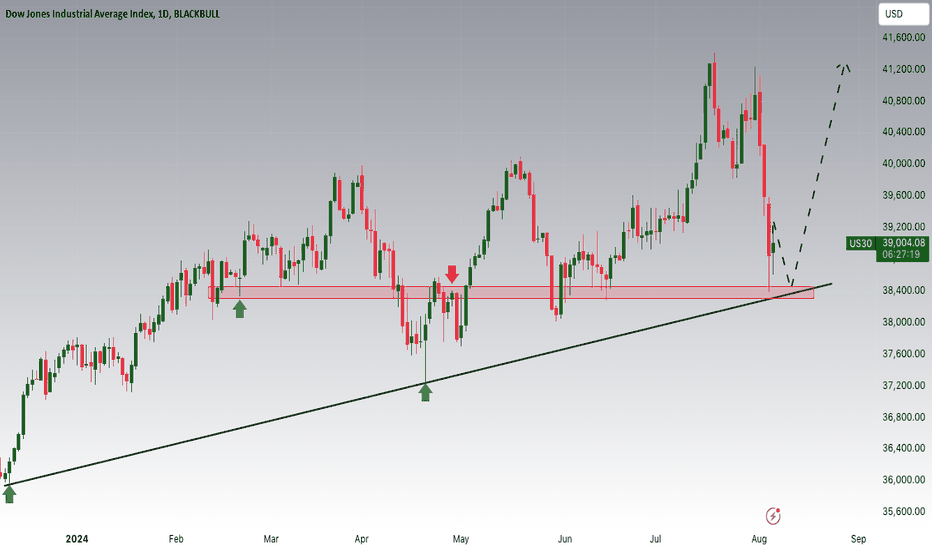The height and width of the screenshot is (550, 932).
Task: Click the 37,200.00 price axis label
Action: tap(903, 385)
